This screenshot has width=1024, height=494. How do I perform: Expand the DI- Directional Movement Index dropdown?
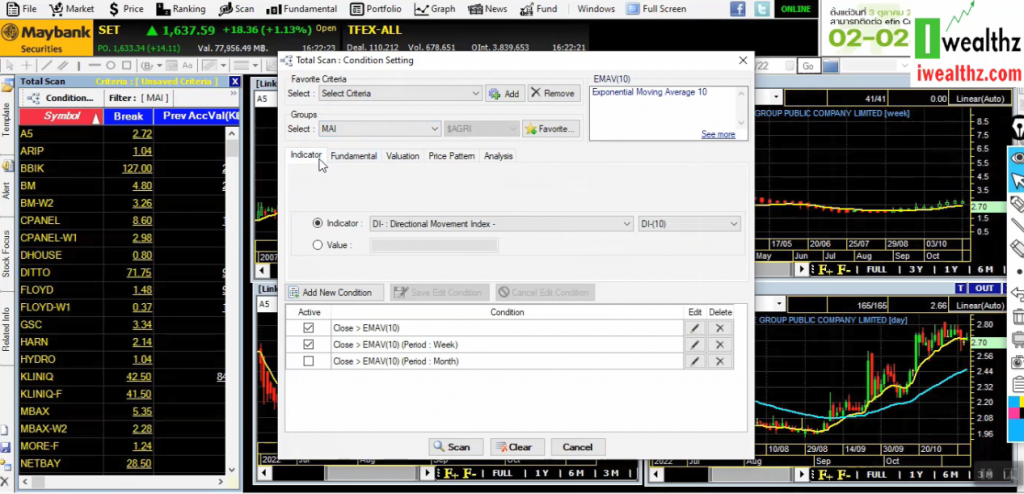coord(502,224)
